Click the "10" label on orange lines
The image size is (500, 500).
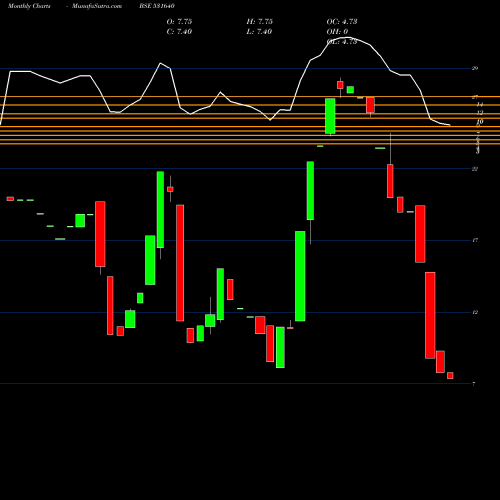480,122
